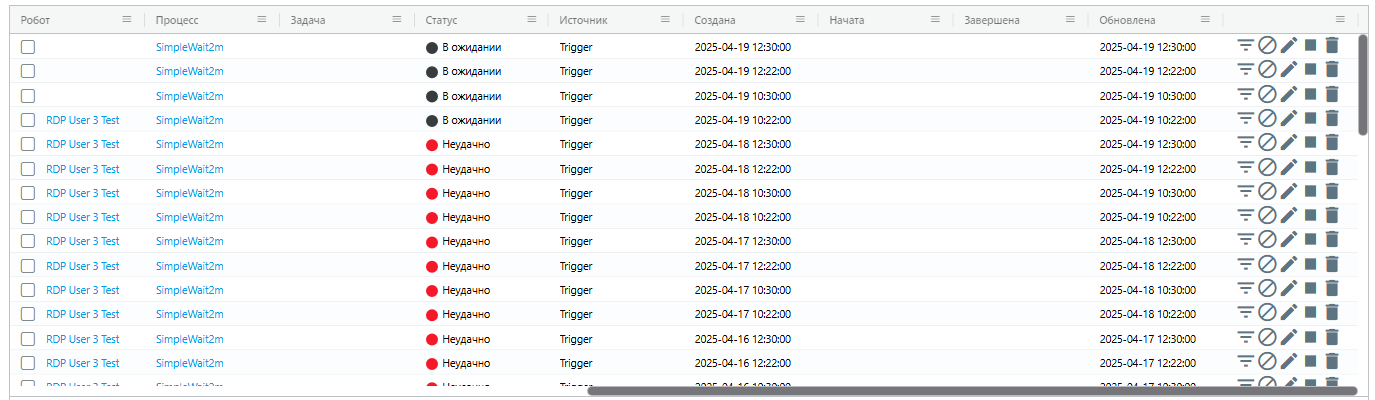Click stop square in 2025-04-17 10:30 row

pyautogui.click(x=1310, y=288)
